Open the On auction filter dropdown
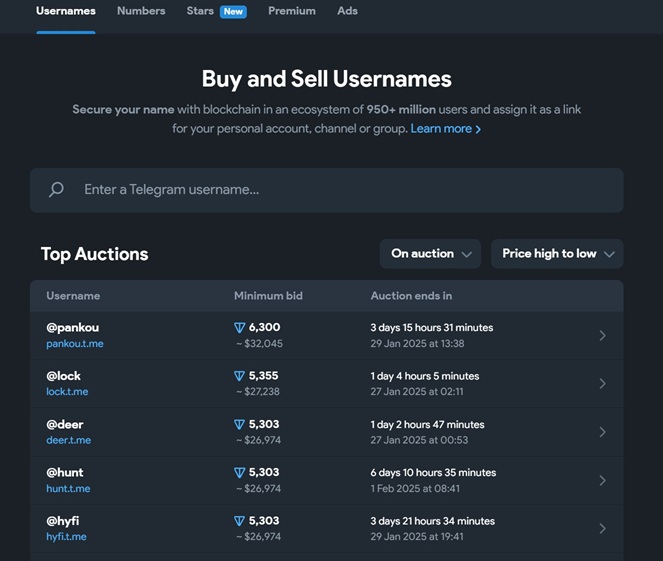 [430, 254]
